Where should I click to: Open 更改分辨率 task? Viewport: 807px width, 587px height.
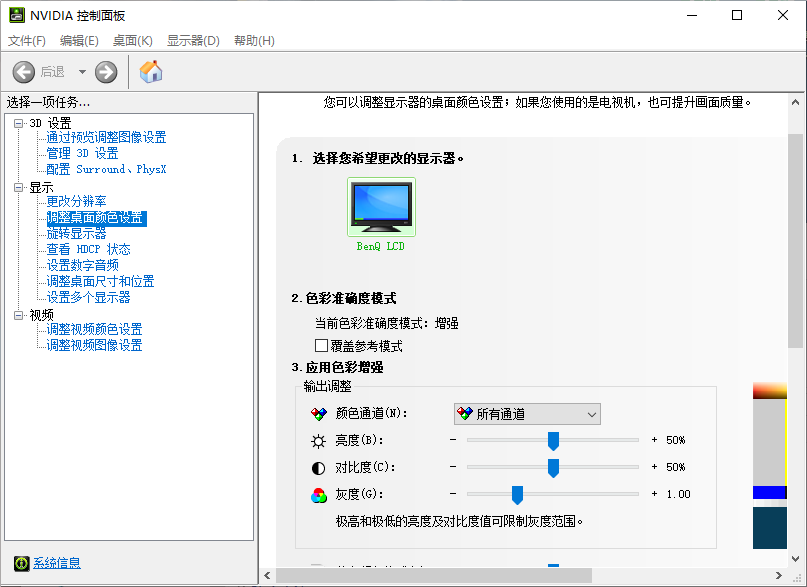coord(77,201)
